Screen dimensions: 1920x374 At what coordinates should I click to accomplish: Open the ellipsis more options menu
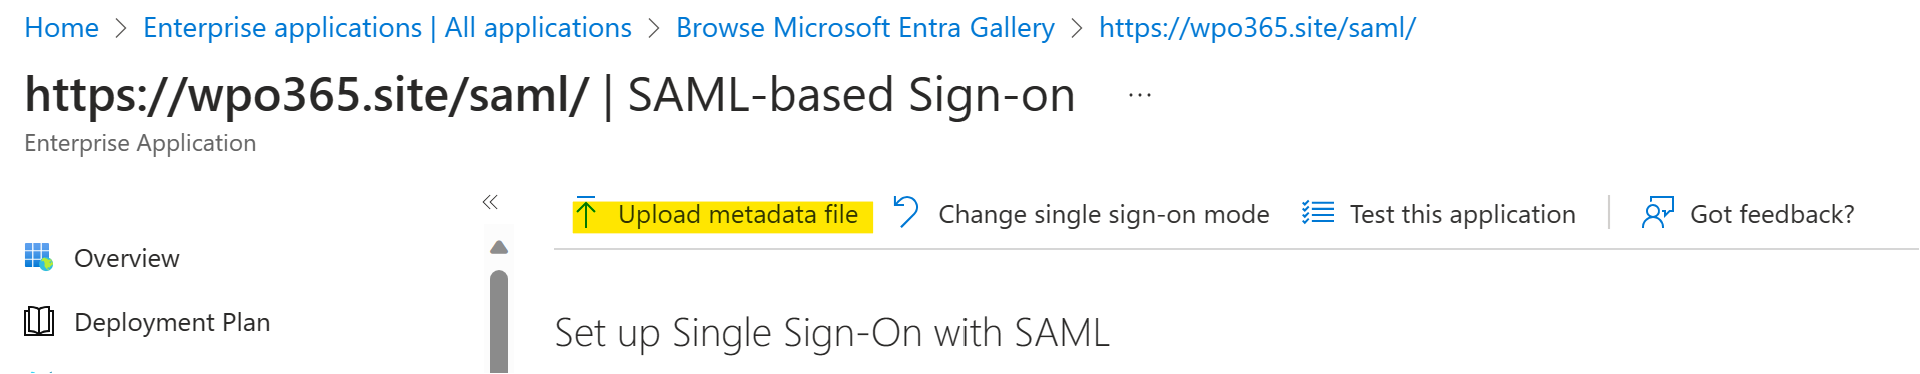point(1140,96)
